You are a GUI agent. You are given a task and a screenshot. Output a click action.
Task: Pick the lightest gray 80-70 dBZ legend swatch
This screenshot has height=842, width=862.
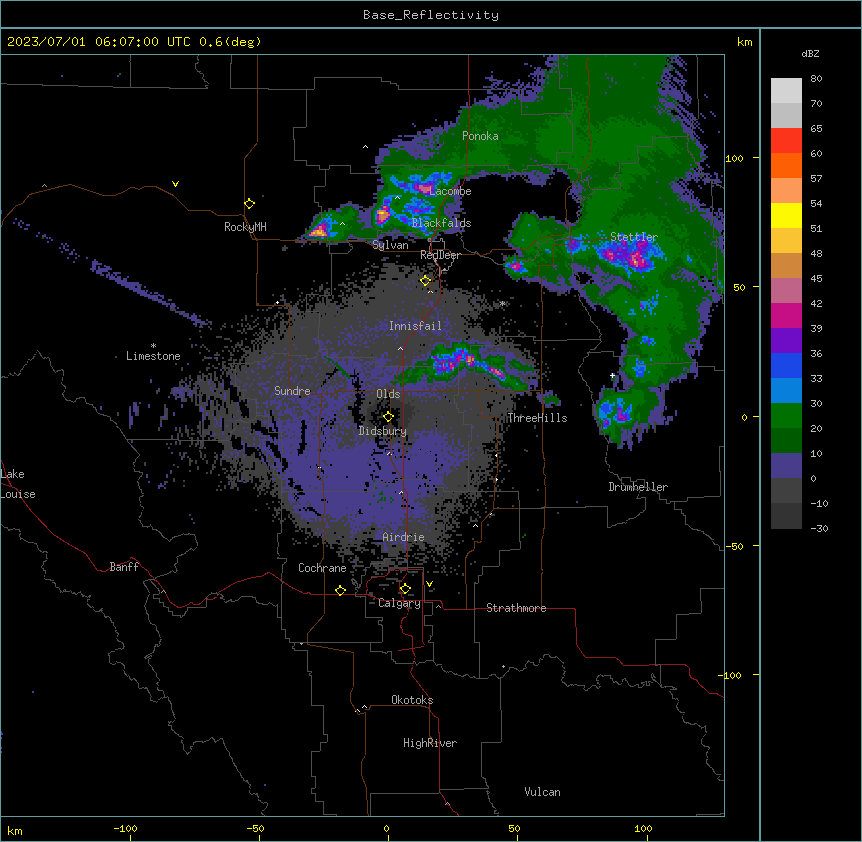[786, 91]
